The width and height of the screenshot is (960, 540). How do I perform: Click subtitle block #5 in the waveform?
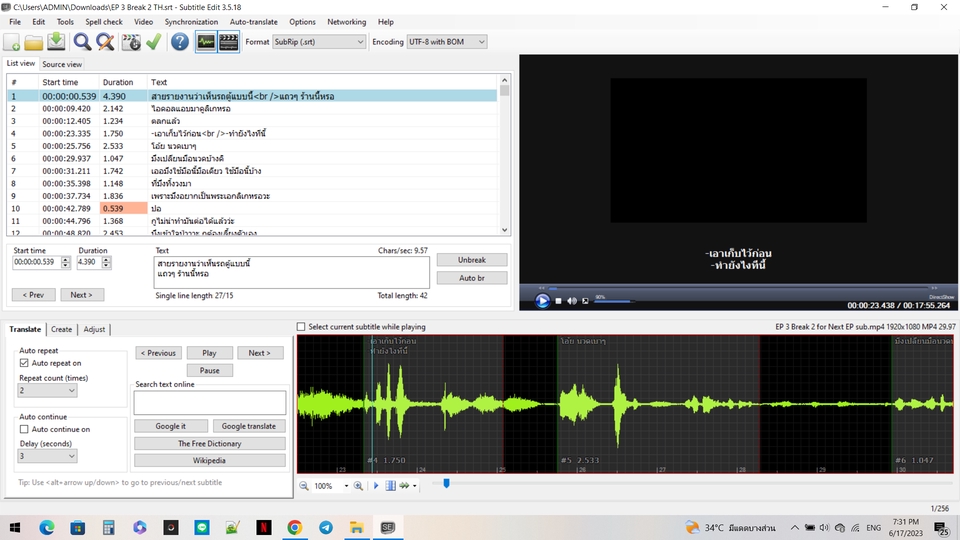[658, 404]
